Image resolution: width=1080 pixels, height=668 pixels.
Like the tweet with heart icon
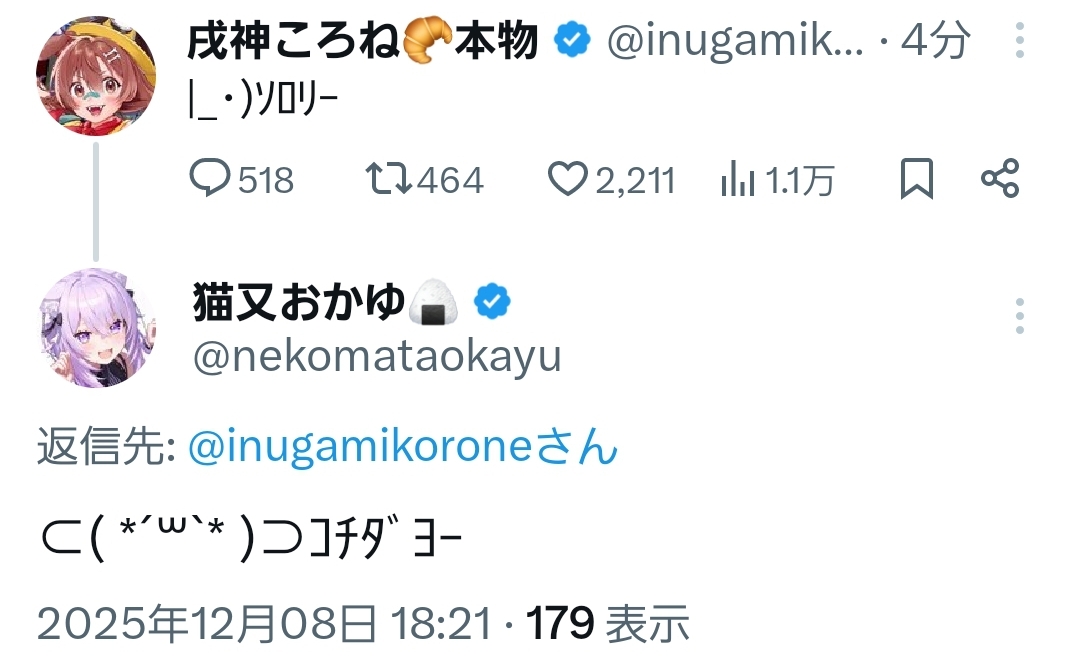tap(568, 180)
